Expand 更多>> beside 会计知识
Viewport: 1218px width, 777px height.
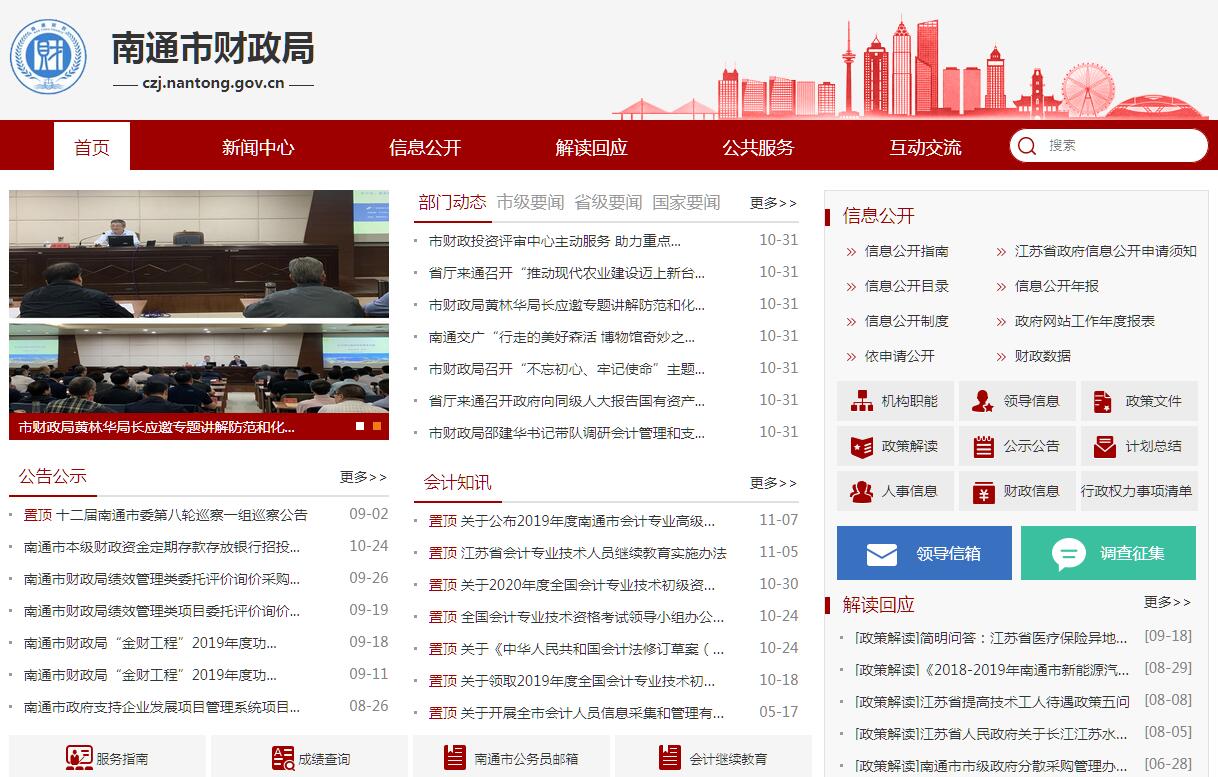point(773,483)
